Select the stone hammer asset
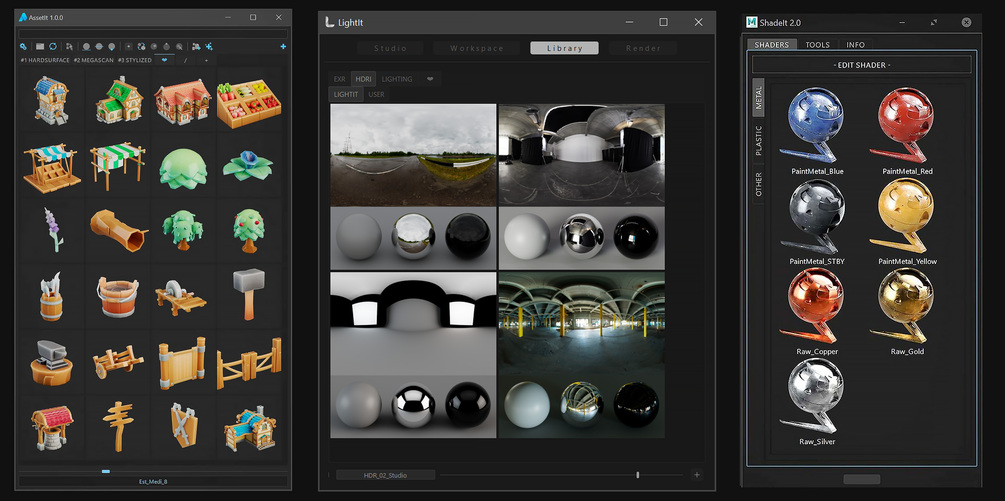 pyautogui.click(x=248, y=294)
